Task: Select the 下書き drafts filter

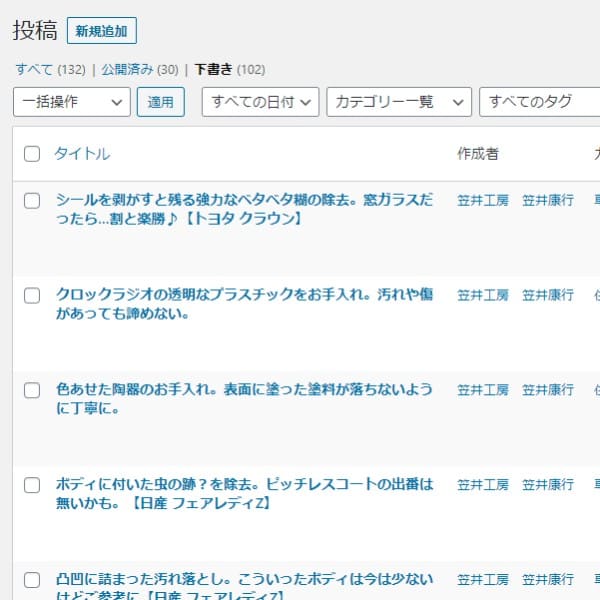Action: (x=214, y=70)
